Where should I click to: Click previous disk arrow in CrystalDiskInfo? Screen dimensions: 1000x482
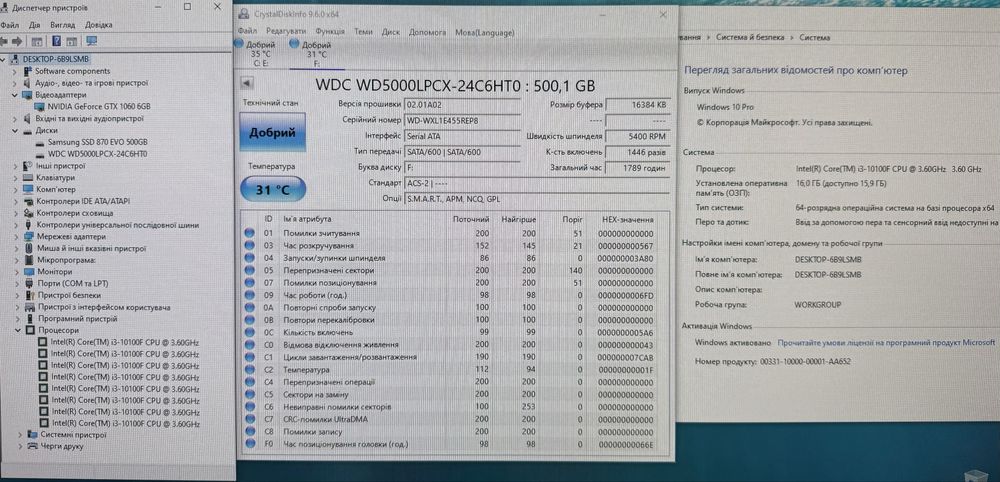click(x=247, y=84)
